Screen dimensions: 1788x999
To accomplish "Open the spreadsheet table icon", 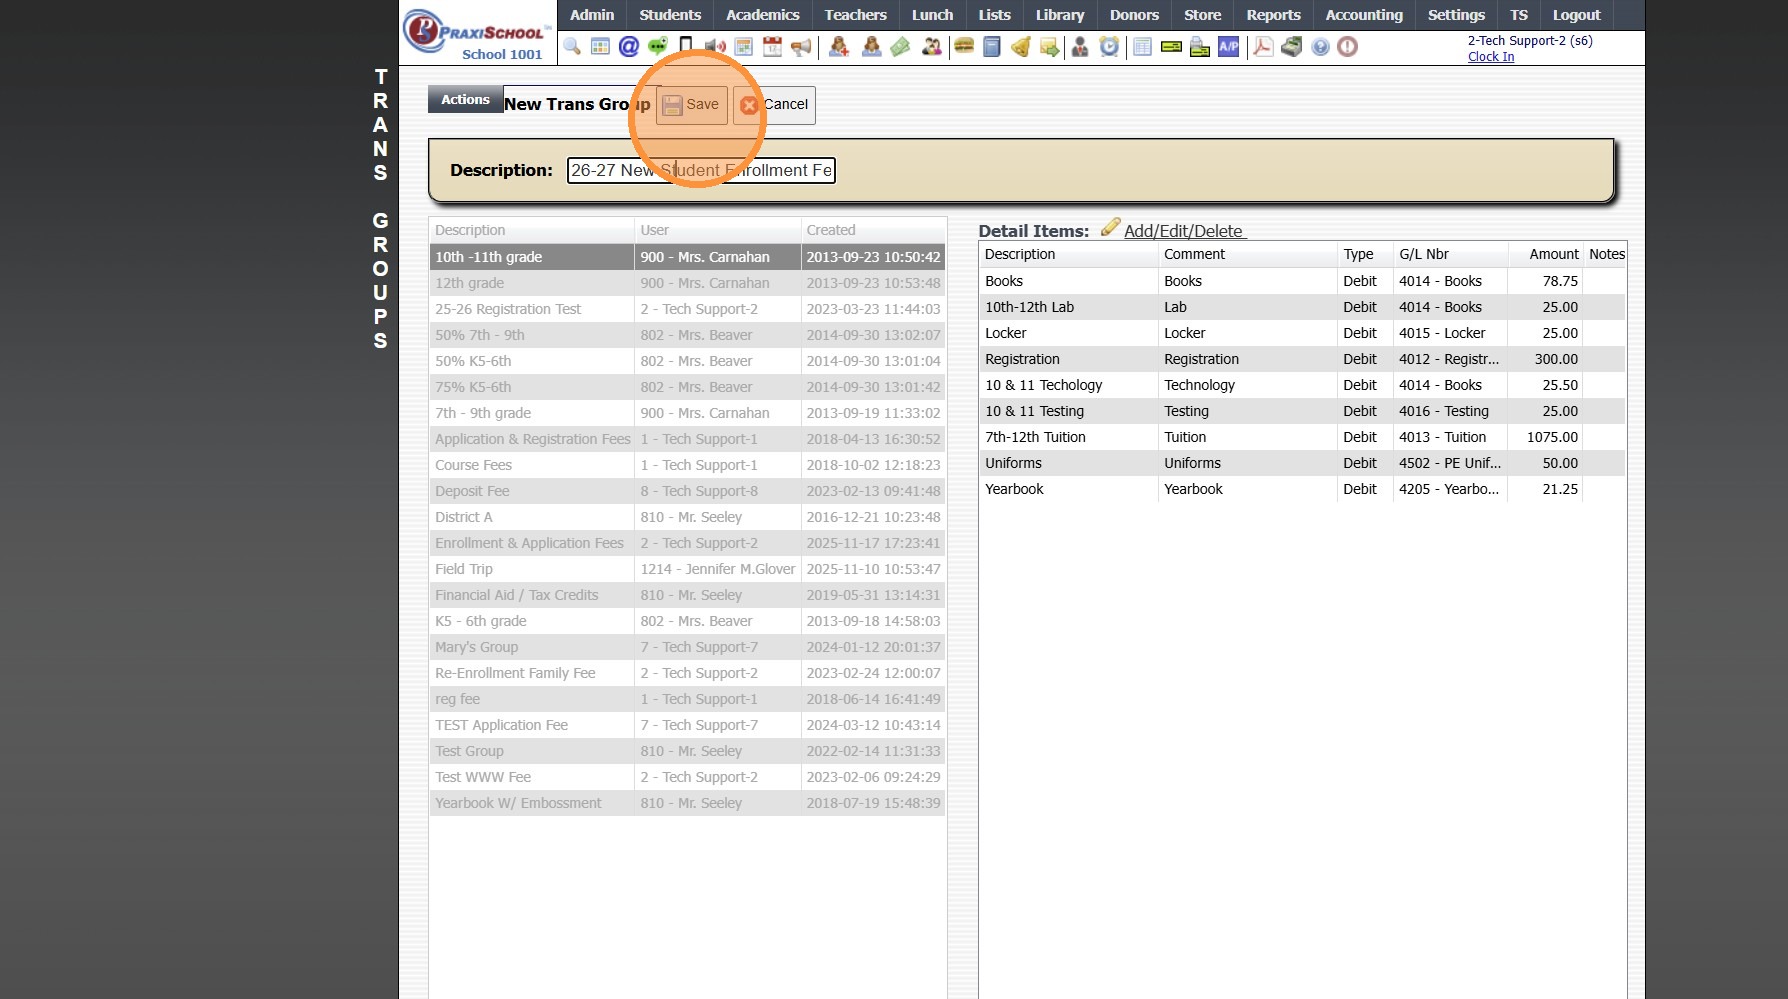I will pyautogui.click(x=1143, y=47).
